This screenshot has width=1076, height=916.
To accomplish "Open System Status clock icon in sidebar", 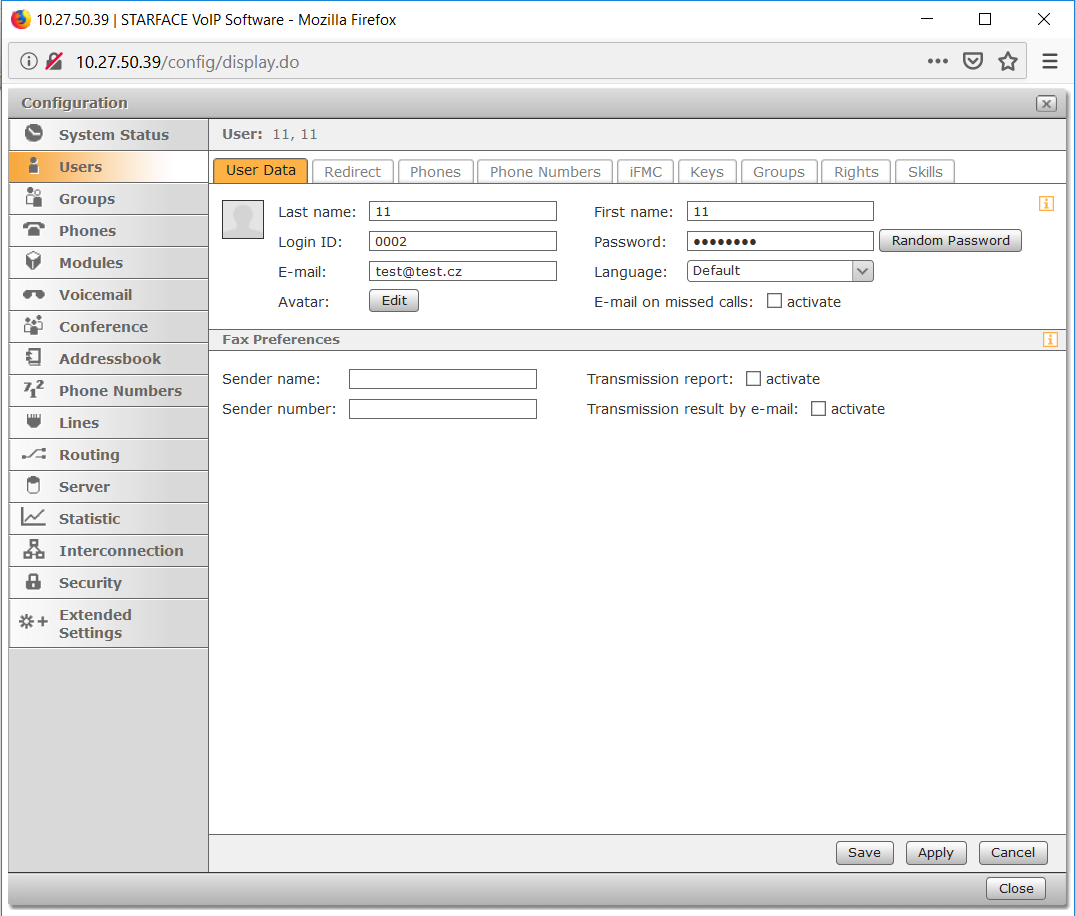I will tap(34, 134).
